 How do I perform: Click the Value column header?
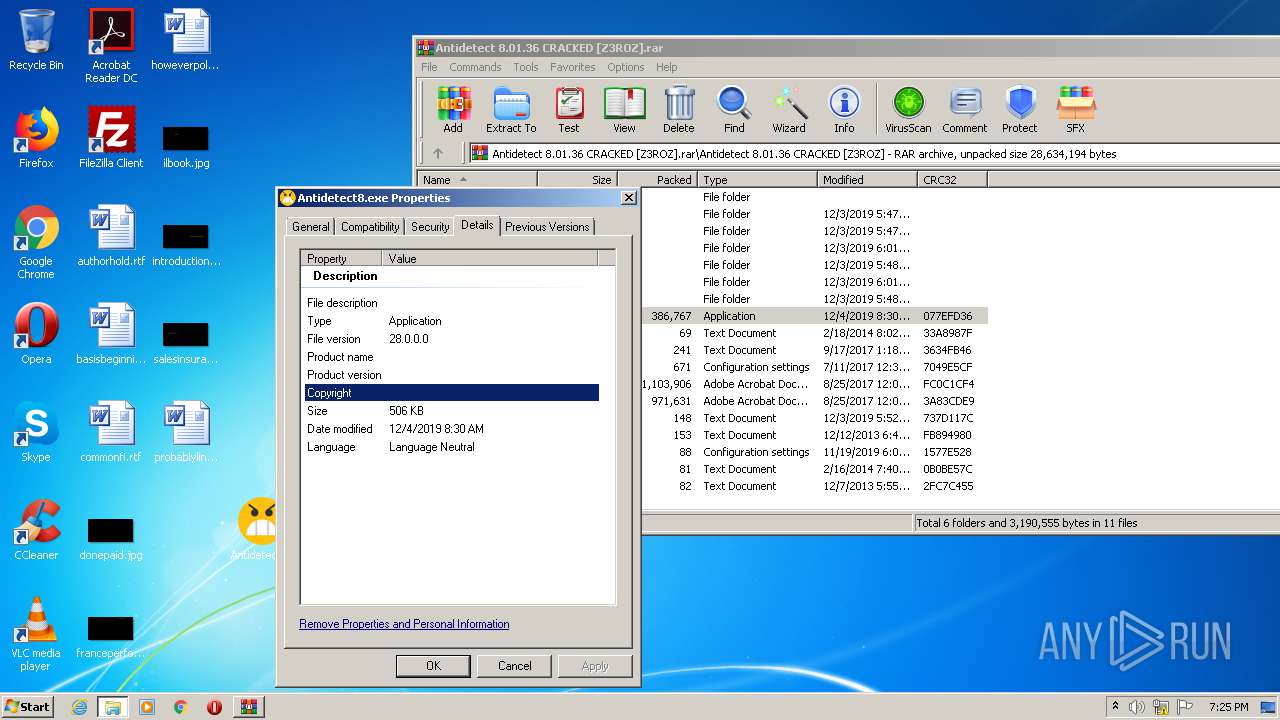(x=490, y=259)
